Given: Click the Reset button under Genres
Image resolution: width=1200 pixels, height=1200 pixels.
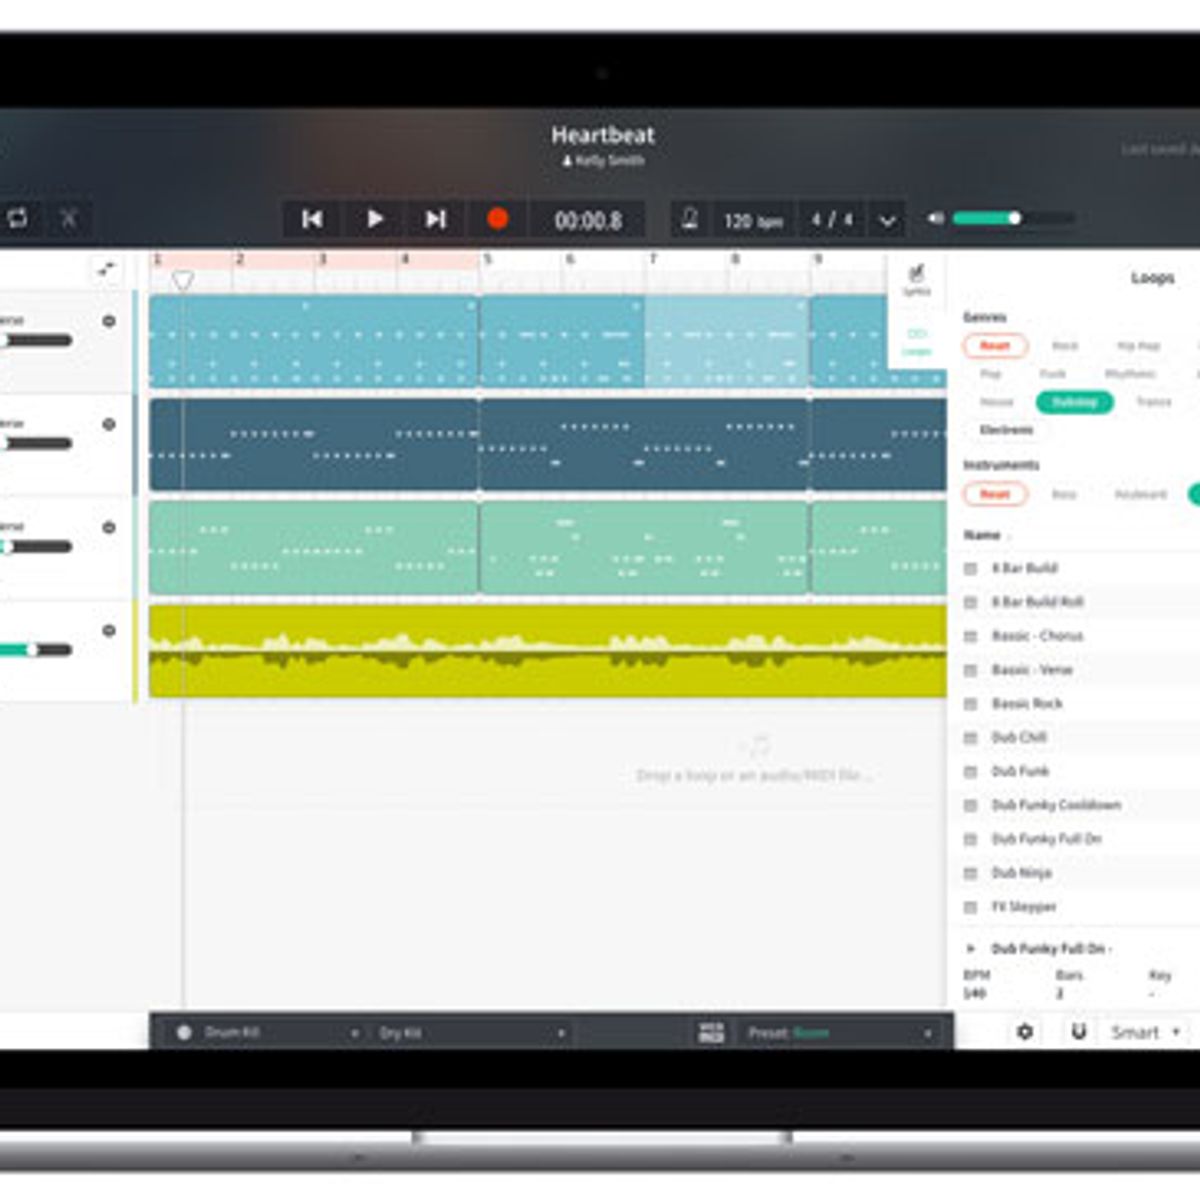Looking at the screenshot, I should (x=995, y=346).
